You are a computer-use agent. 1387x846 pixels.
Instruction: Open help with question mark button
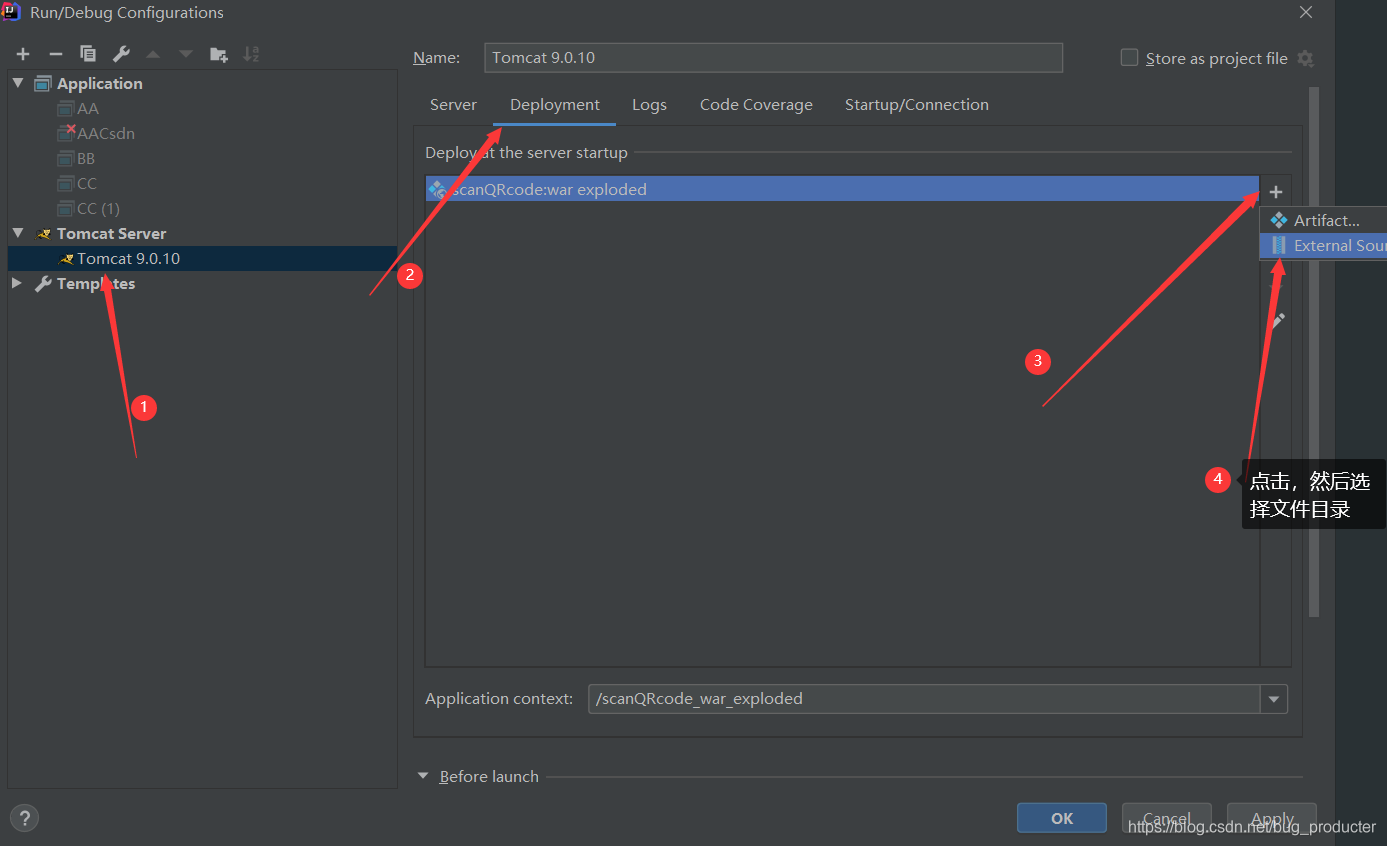[24, 817]
